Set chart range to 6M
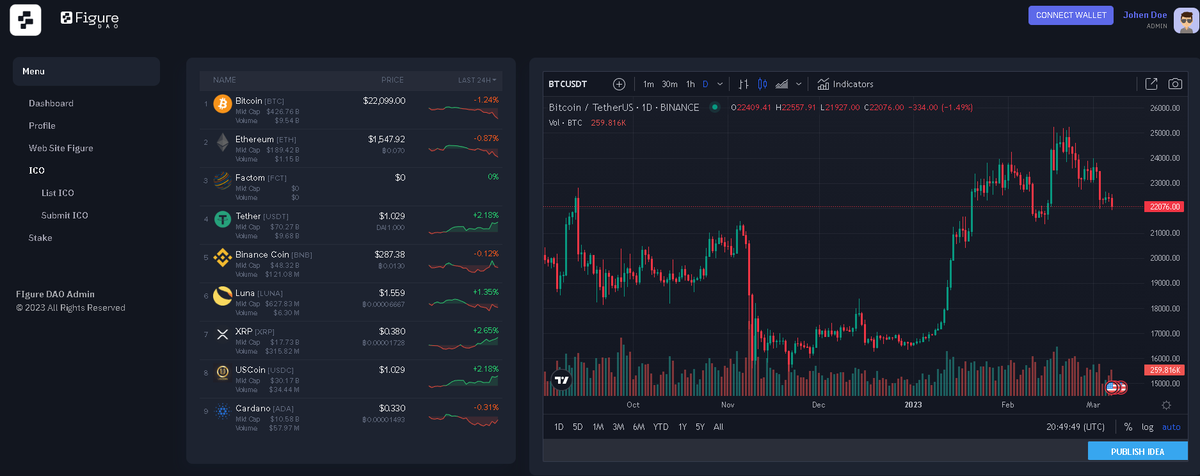Screen dimensions: 1200x476 pyautogui.click(x=638, y=427)
